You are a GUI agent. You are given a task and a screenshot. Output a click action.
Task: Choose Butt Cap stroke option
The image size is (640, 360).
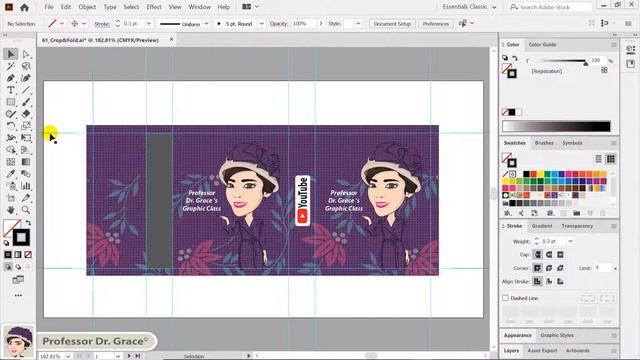(538, 255)
